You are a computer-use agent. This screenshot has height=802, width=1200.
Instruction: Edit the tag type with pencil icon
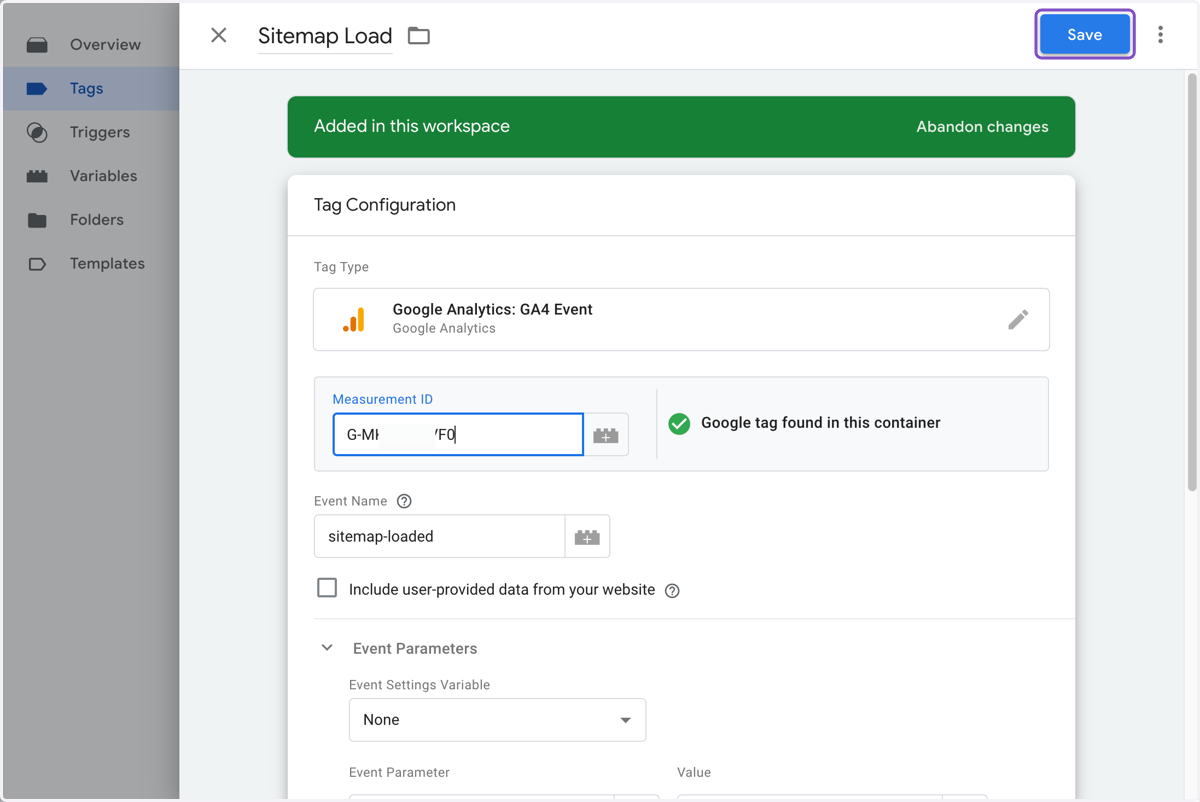pyautogui.click(x=1018, y=320)
